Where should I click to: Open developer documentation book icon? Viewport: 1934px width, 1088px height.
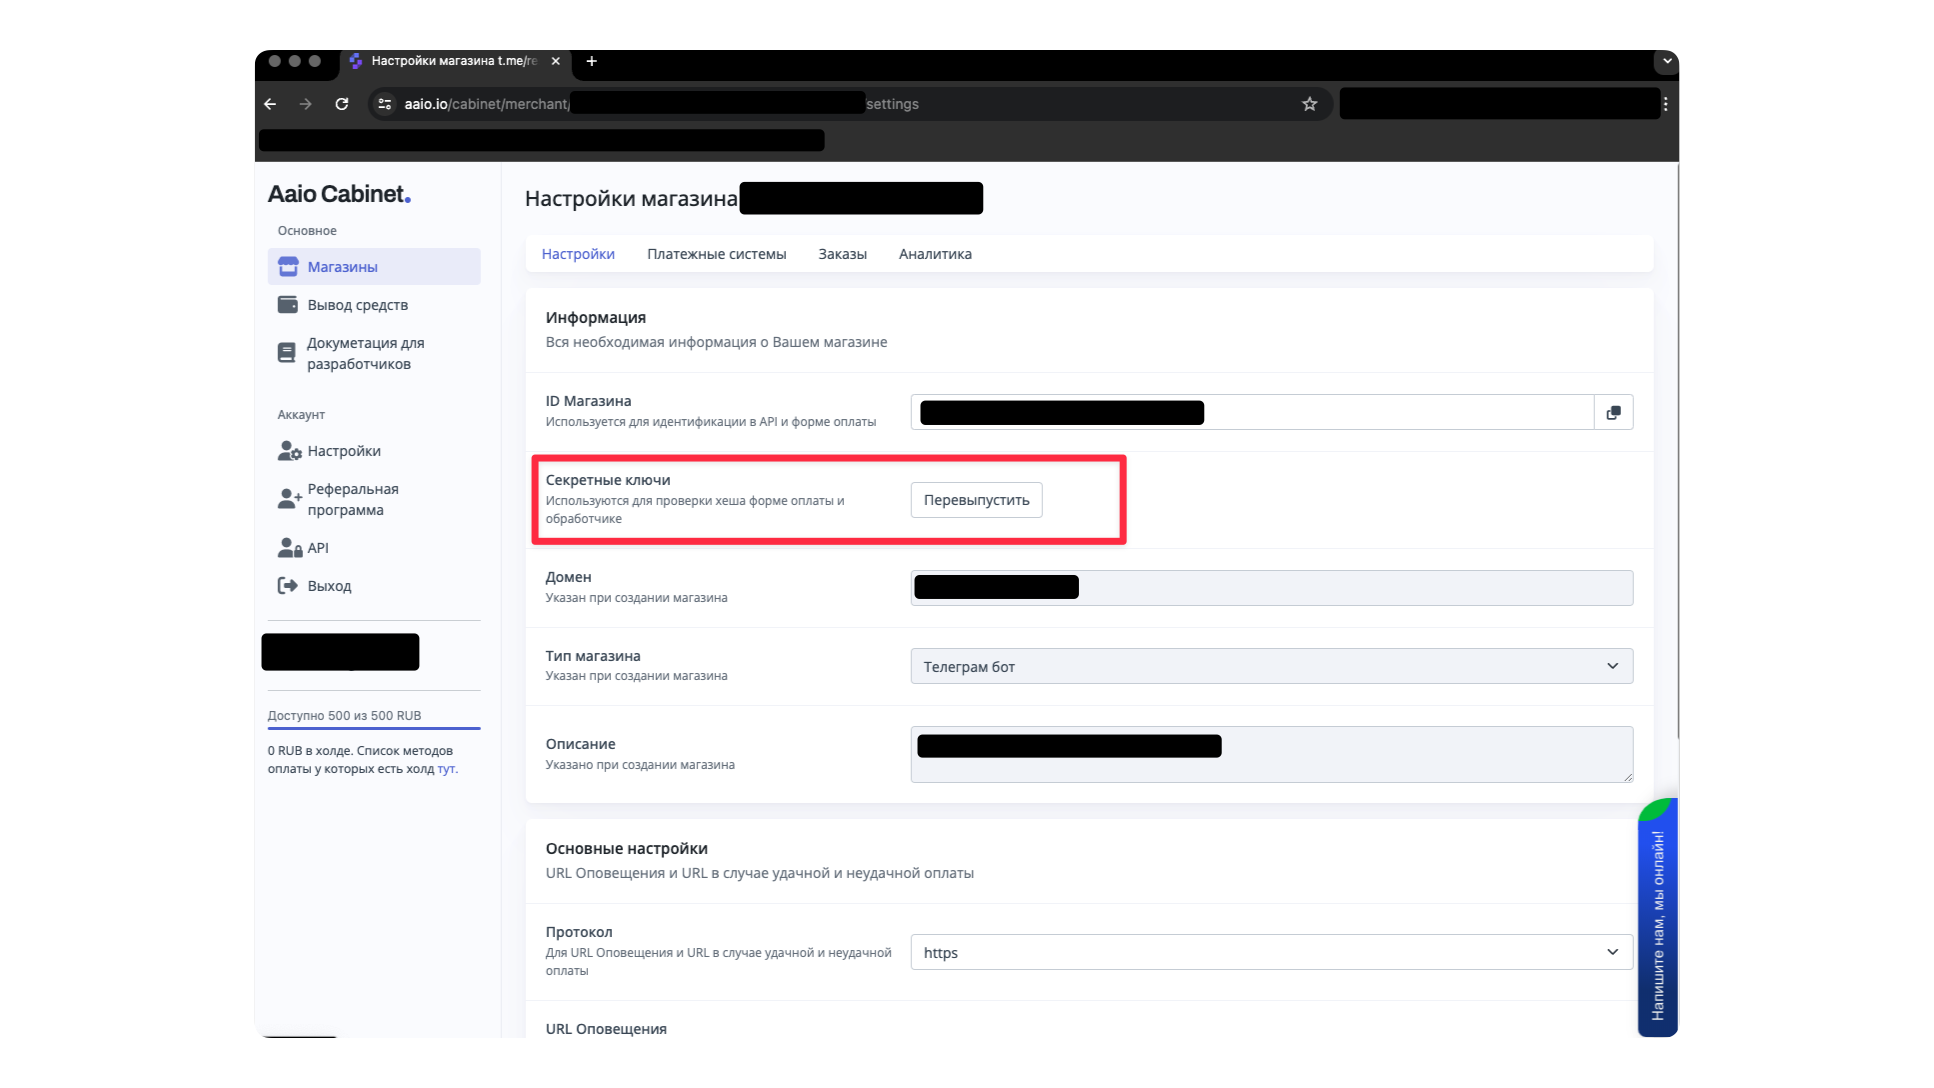click(287, 352)
